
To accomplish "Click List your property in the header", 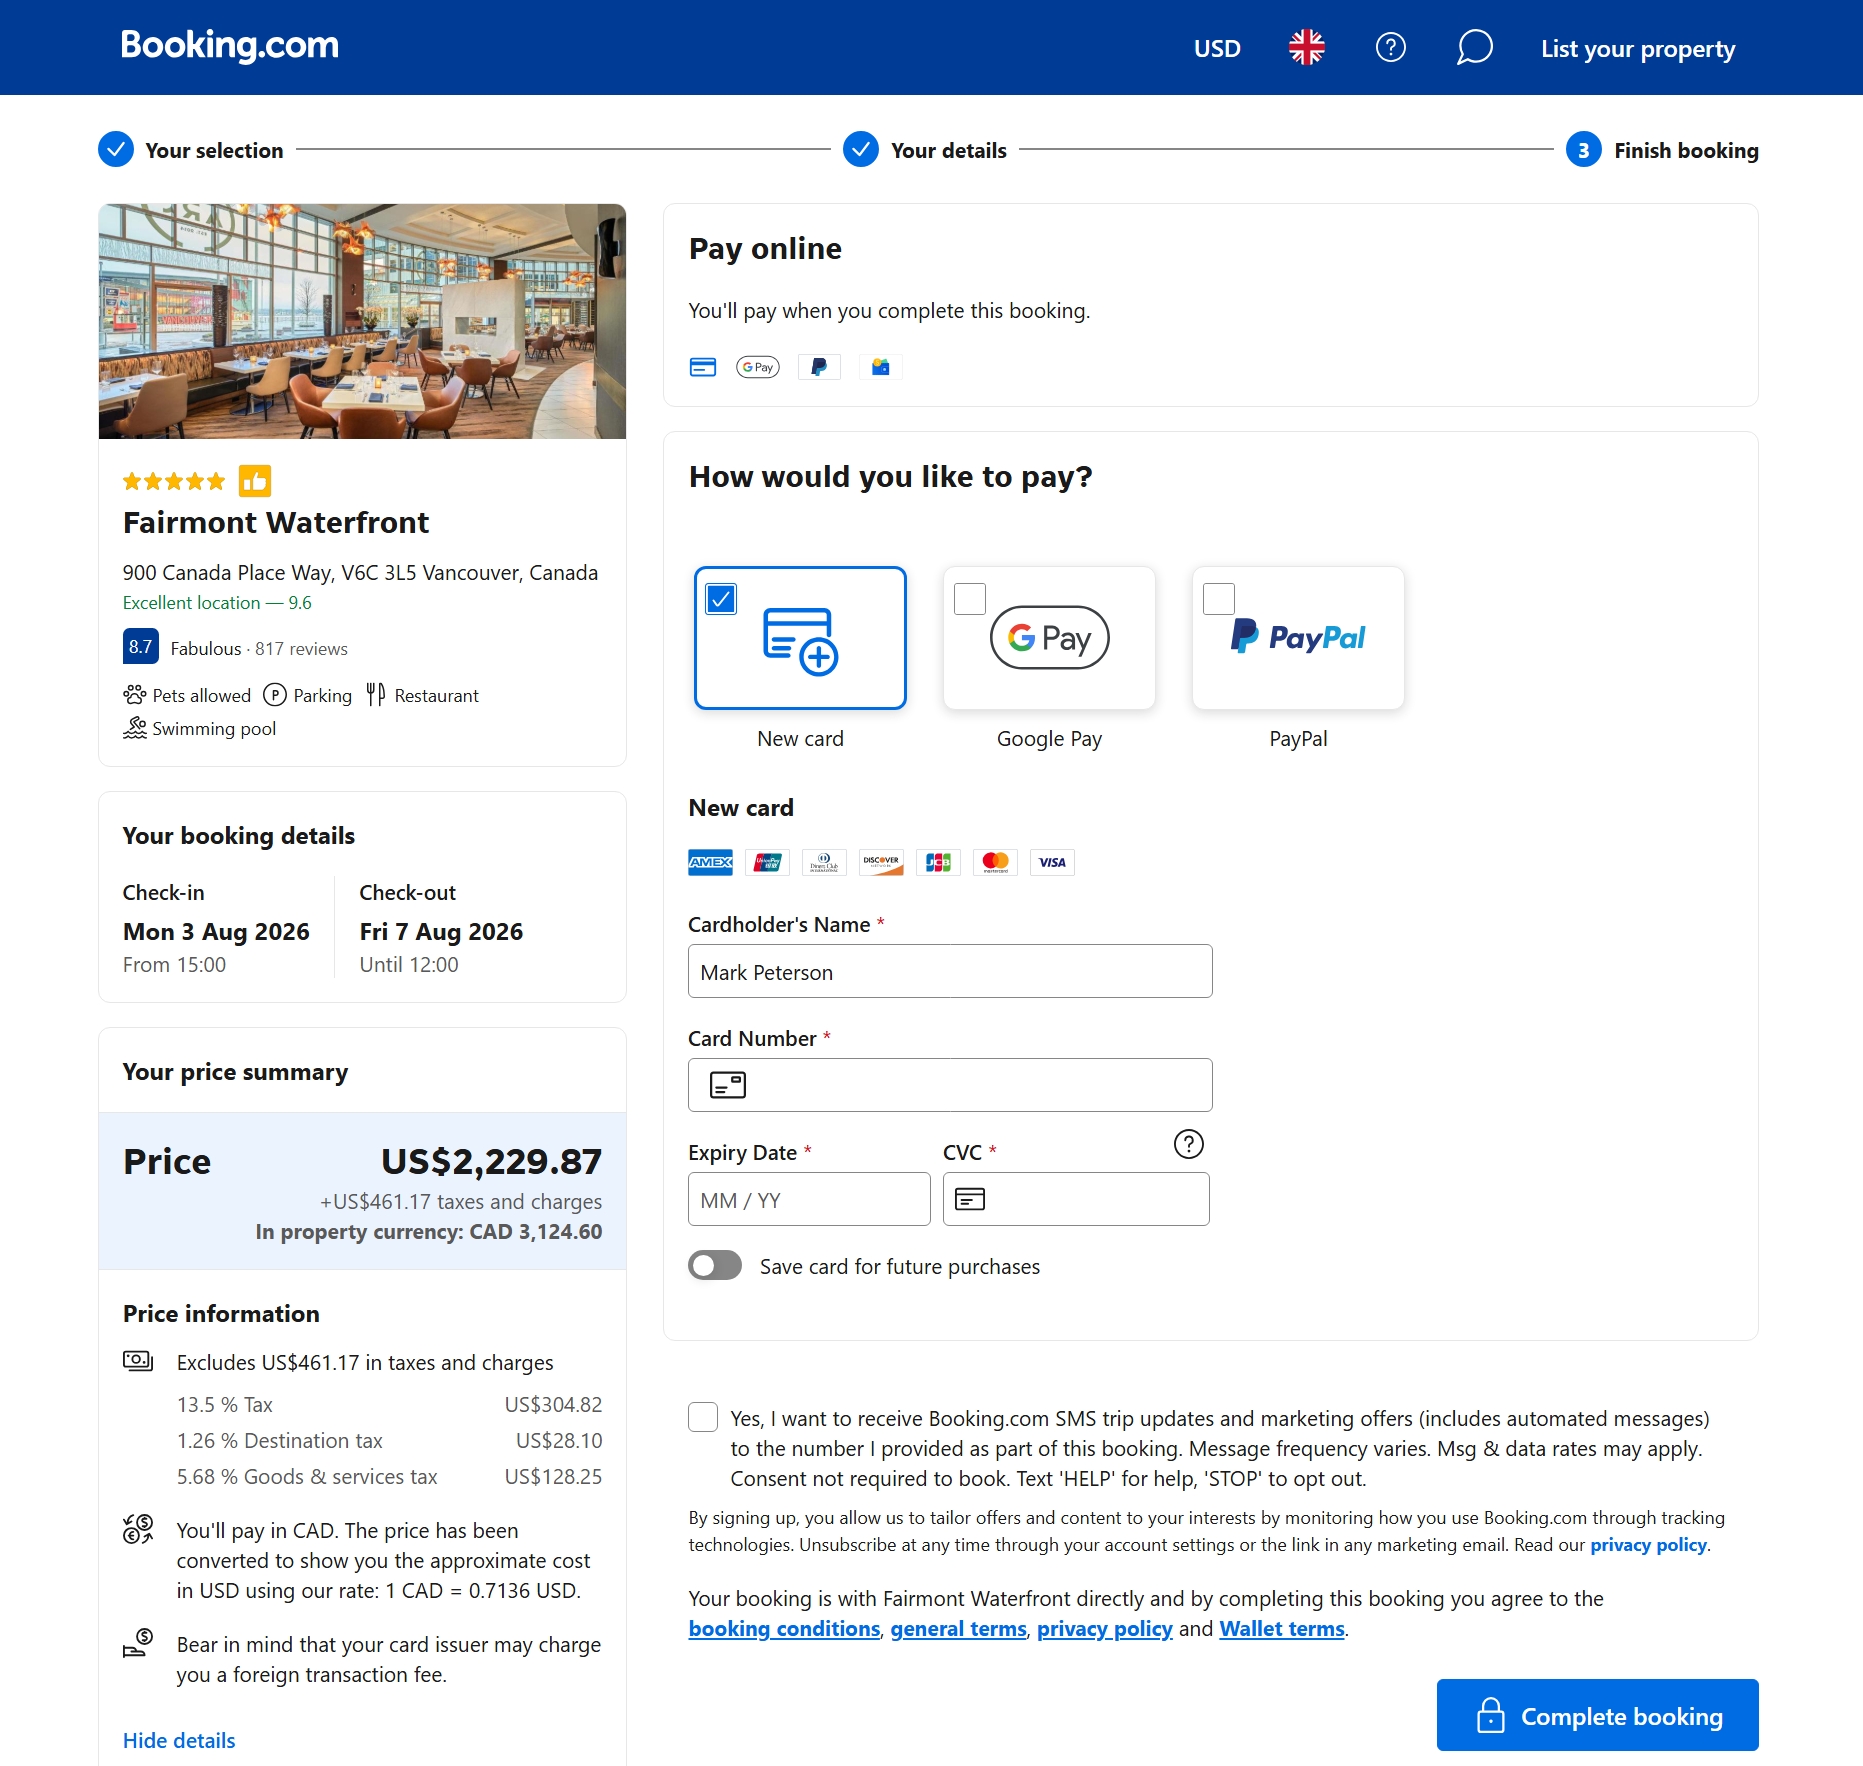I will pos(1638,48).
